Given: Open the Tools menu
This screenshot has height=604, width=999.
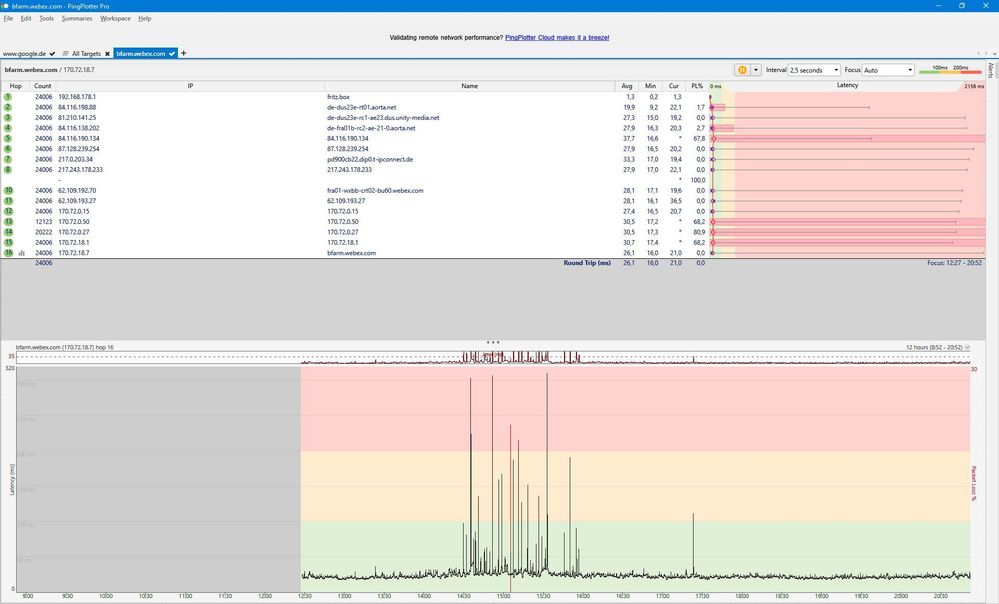Looking at the screenshot, I should pos(47,18).
